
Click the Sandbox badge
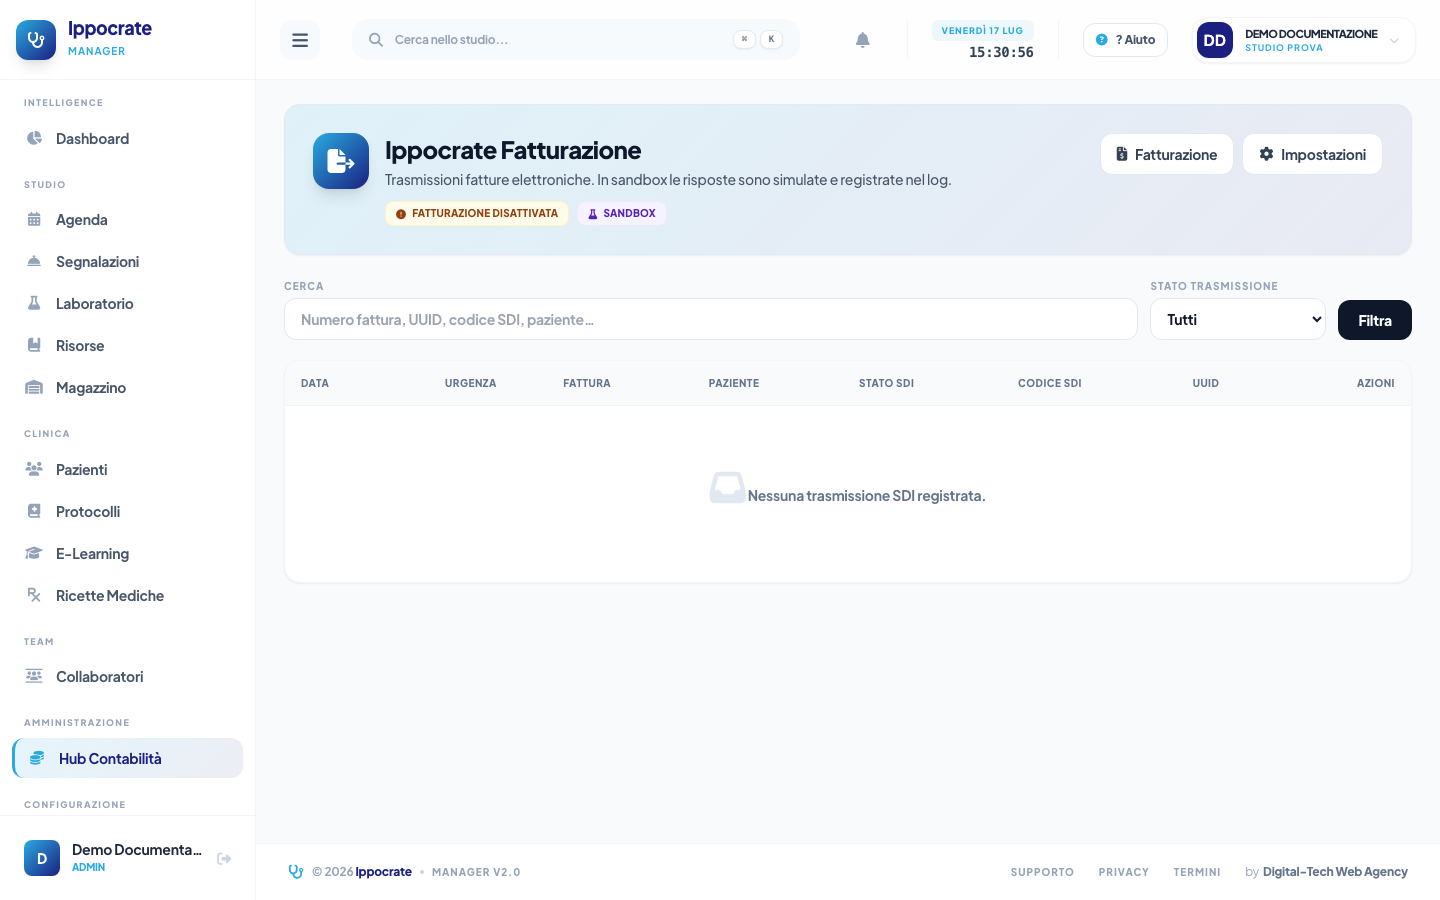[x=622, y=213]
